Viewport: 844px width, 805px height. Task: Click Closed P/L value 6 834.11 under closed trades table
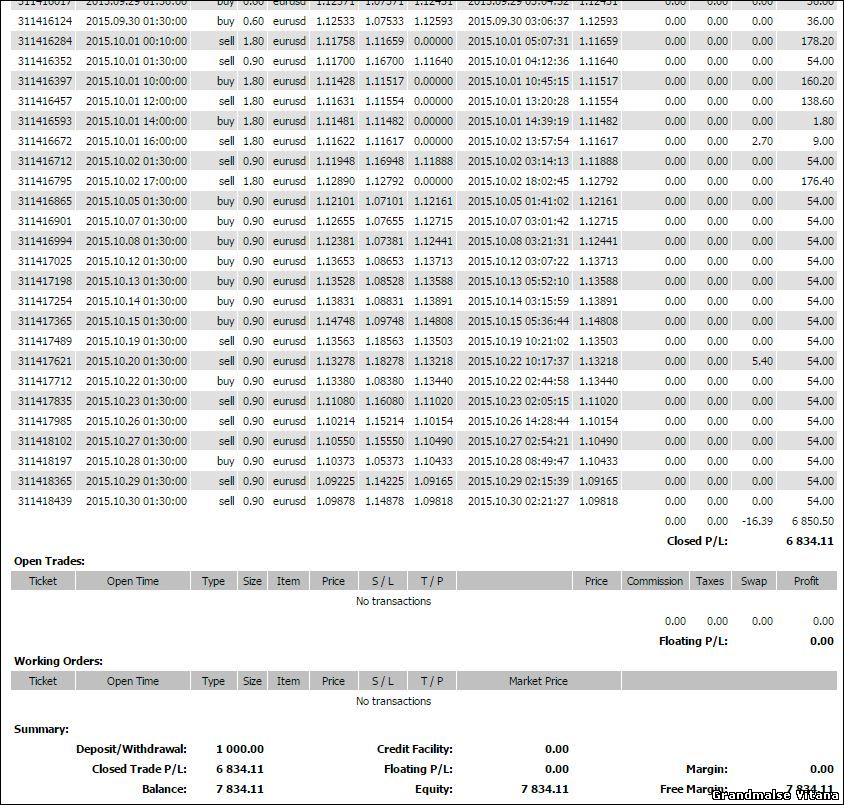[x=810, y=541]
